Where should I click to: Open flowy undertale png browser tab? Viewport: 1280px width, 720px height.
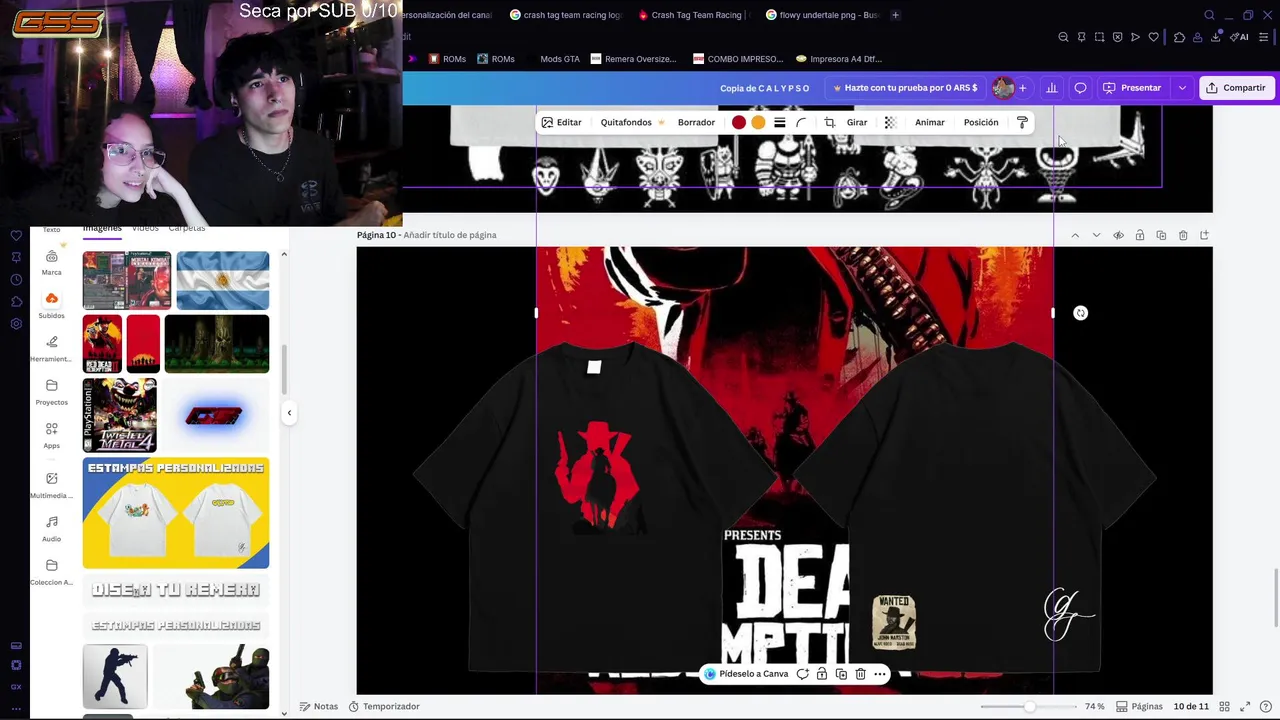(x=821, y=15)
